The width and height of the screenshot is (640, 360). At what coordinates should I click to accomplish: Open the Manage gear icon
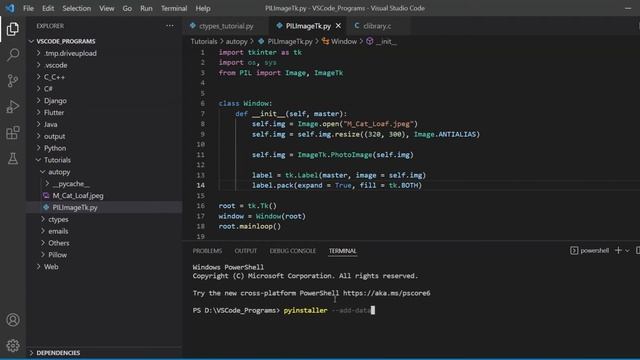[13, 346]
